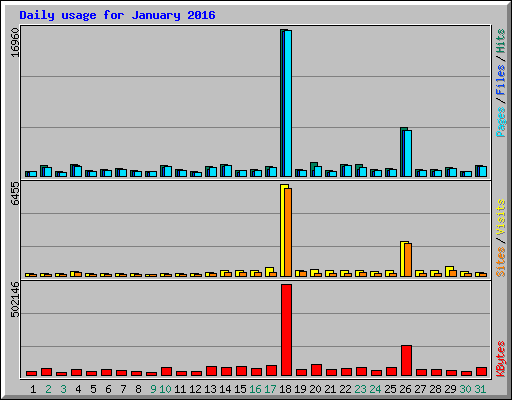Click day 20 hits bar
Viewport: 512px width, 400px height.
pos(314,169)
